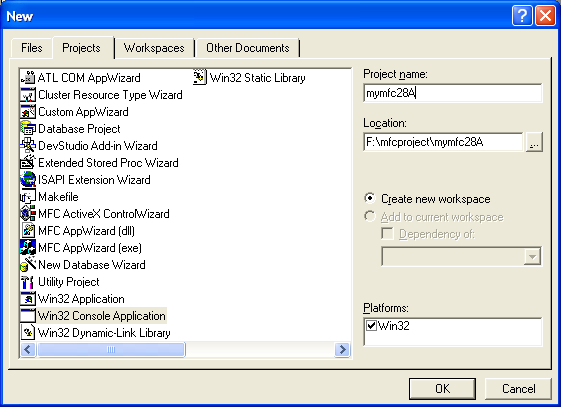Screen dimensions: 561x407
Task: Select the Win32 Static Library icon
Action: pos(200,78)
